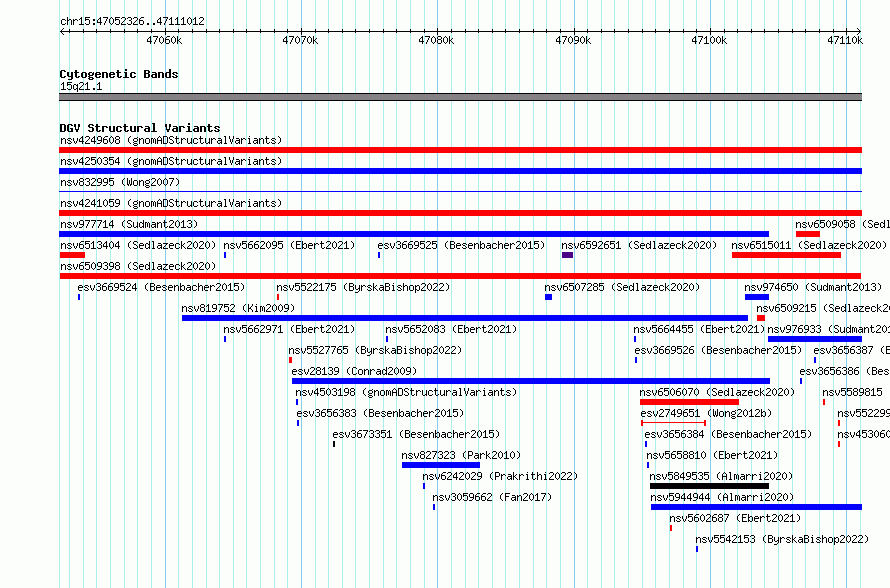Open nsv4241059 gnomADStructuralVariants entry

coord(171,203)
